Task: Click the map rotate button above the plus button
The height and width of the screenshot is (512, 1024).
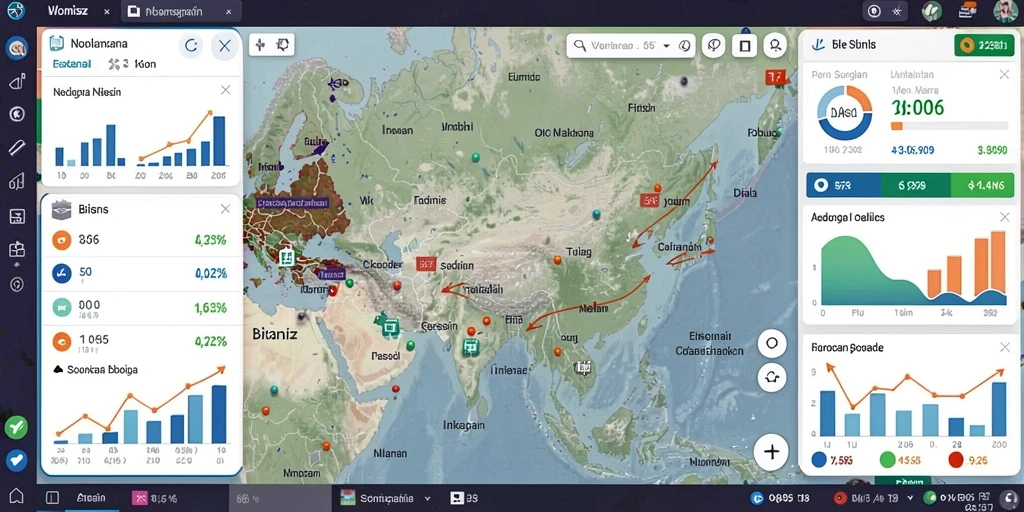Action: pyautogui.click(x=772, y=377)
